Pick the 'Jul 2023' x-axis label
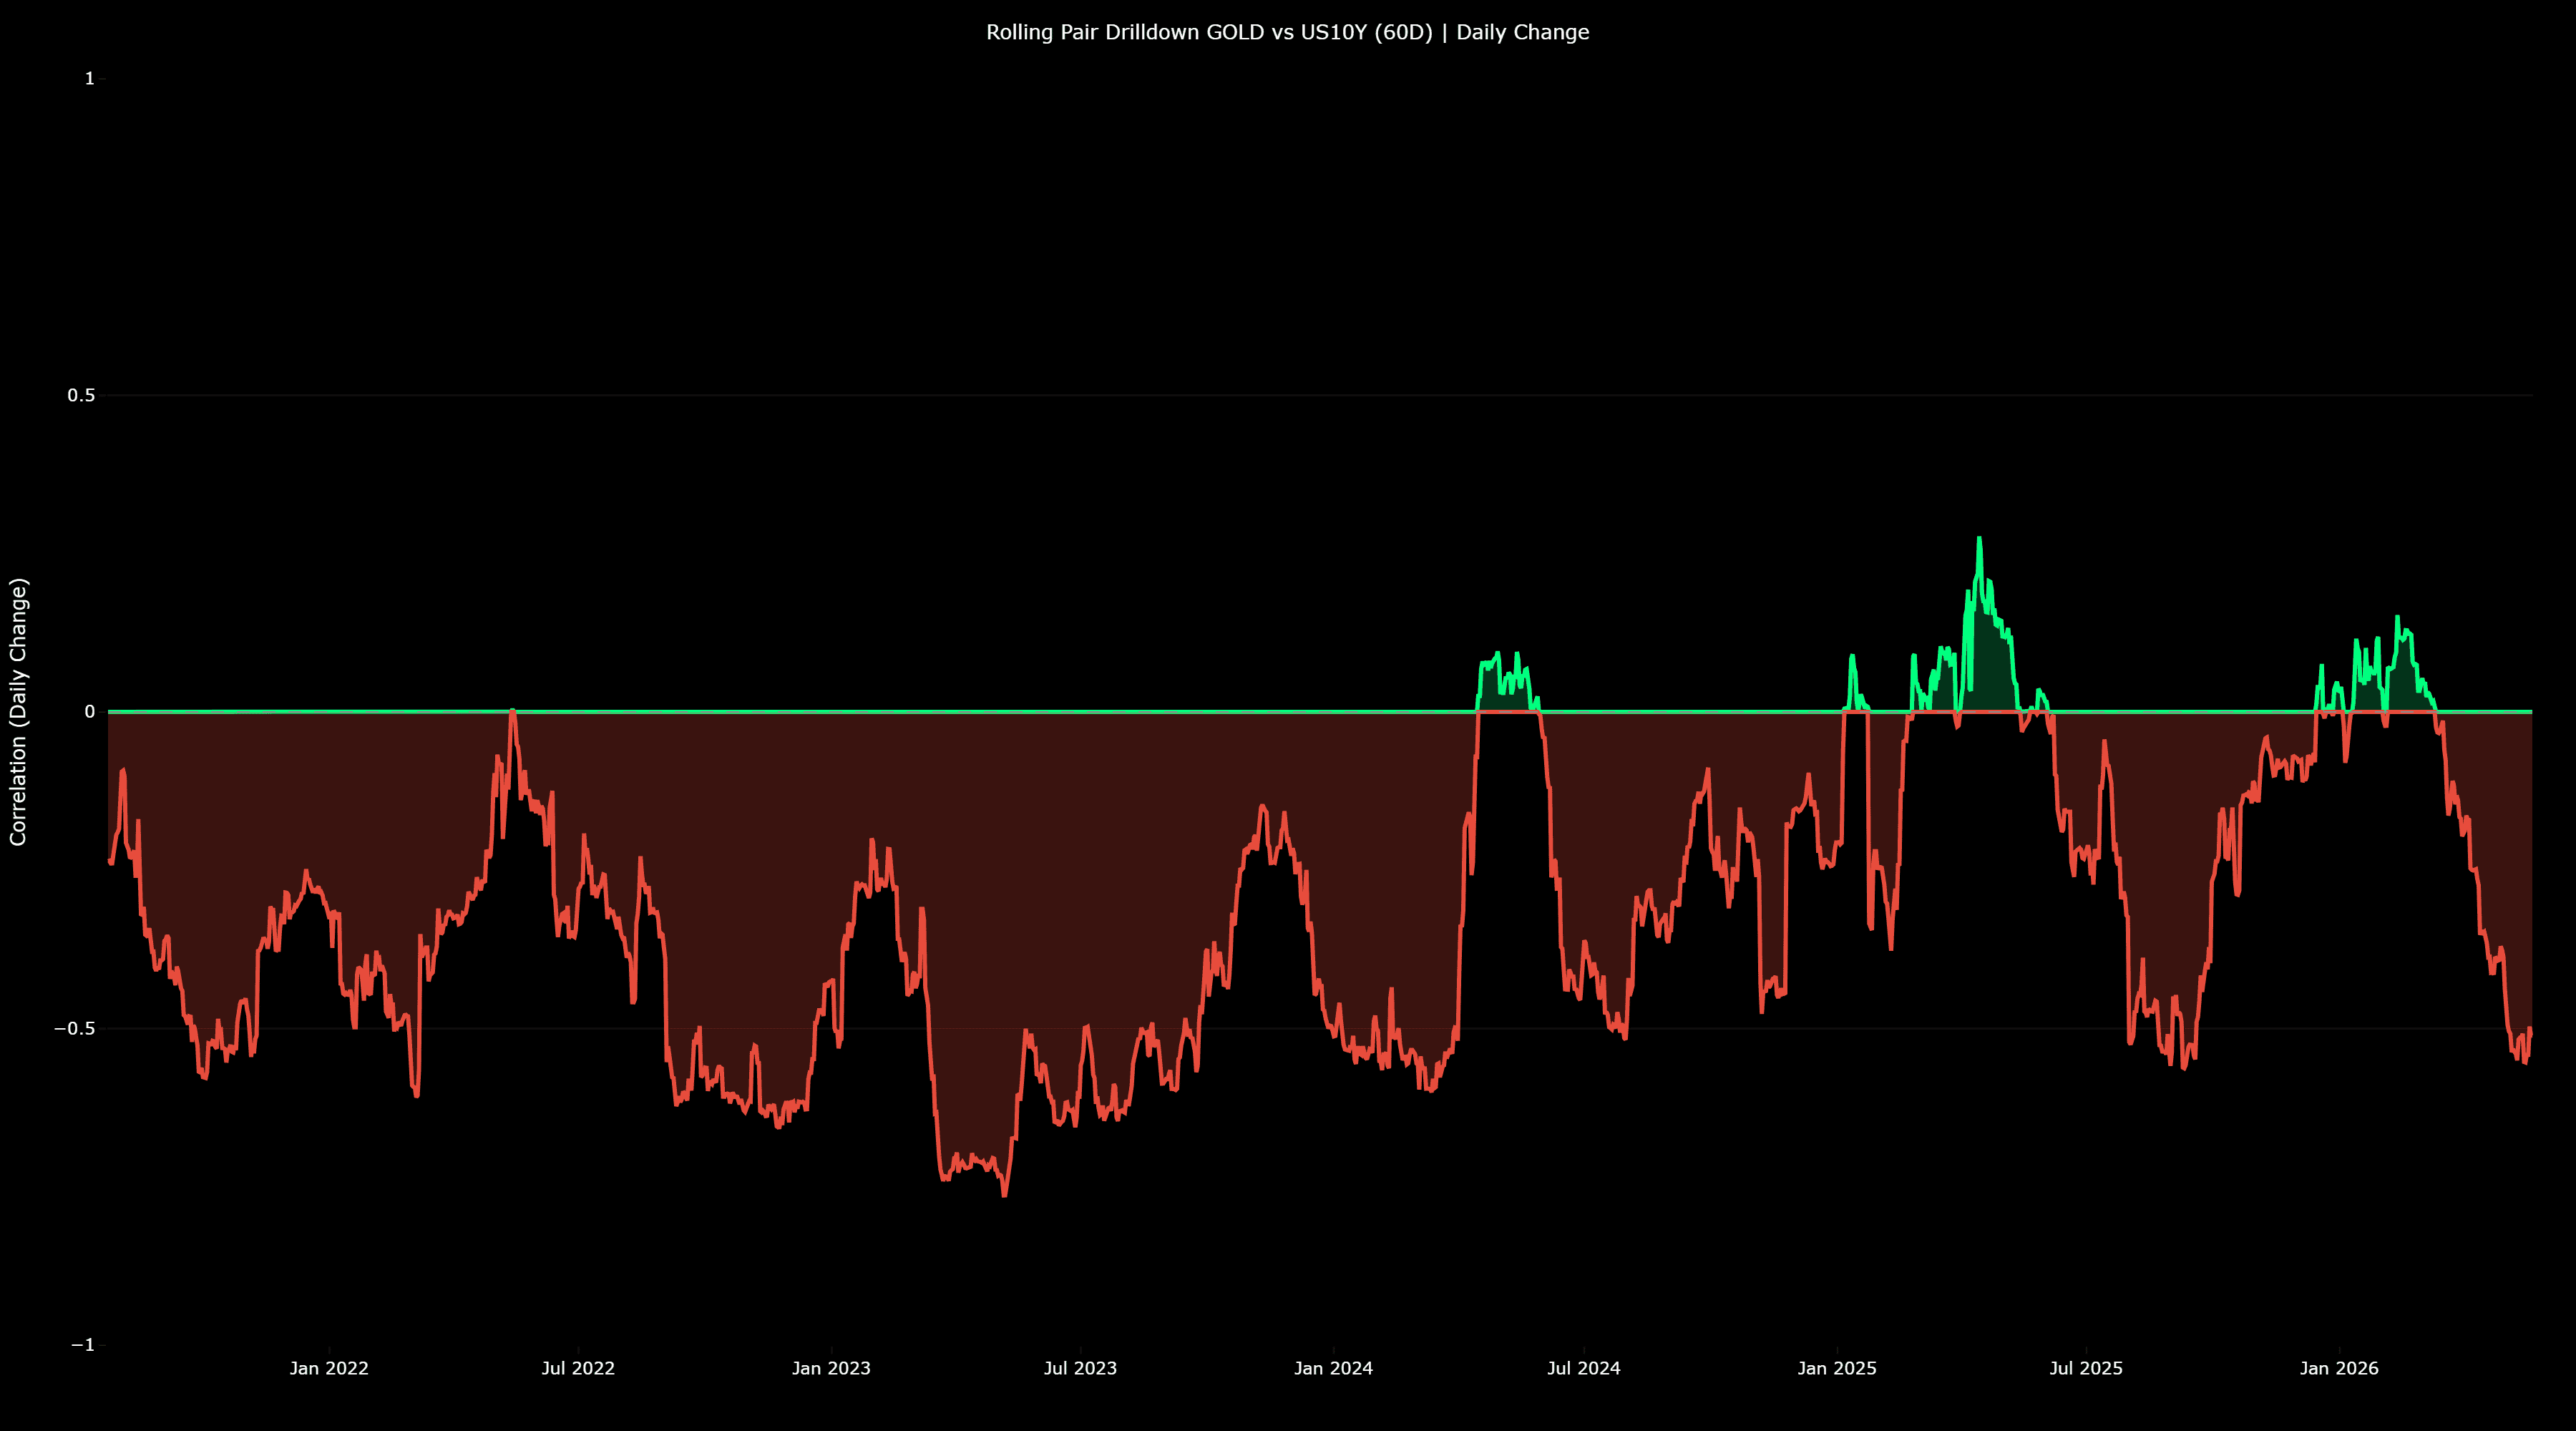 point(1080,1368)
